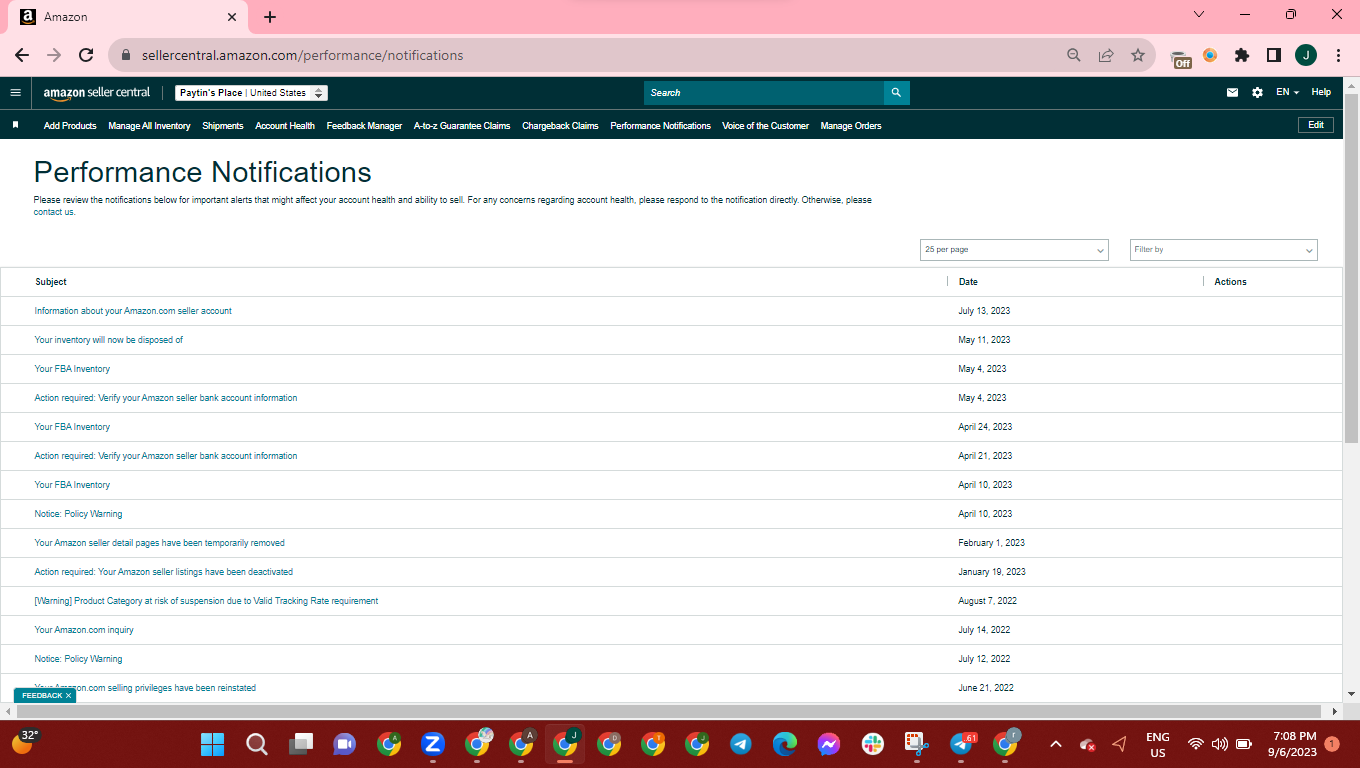Click the bookmark flag icon beside Add Products

tap(16, 126)
